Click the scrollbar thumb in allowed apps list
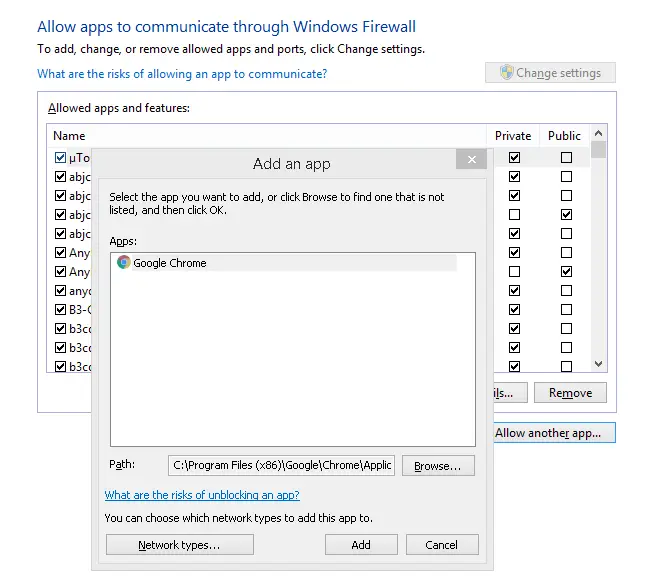 [x=599, y=150]
